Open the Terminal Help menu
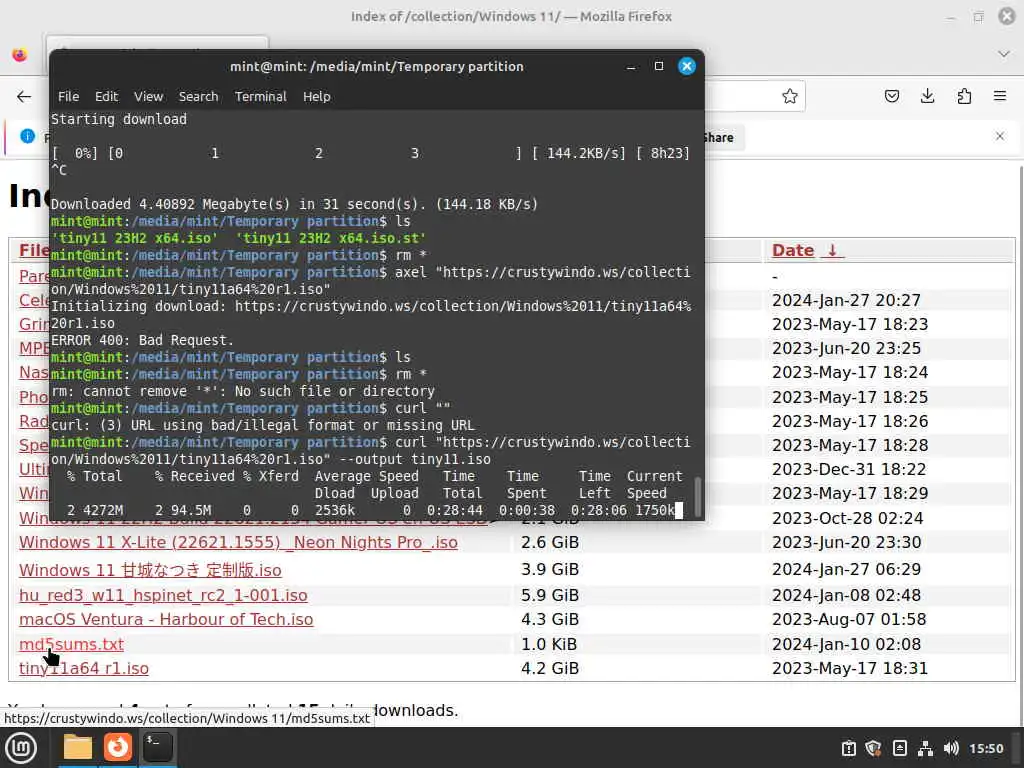Screen dimensions: 1024x768 click(x=317, y=97)
